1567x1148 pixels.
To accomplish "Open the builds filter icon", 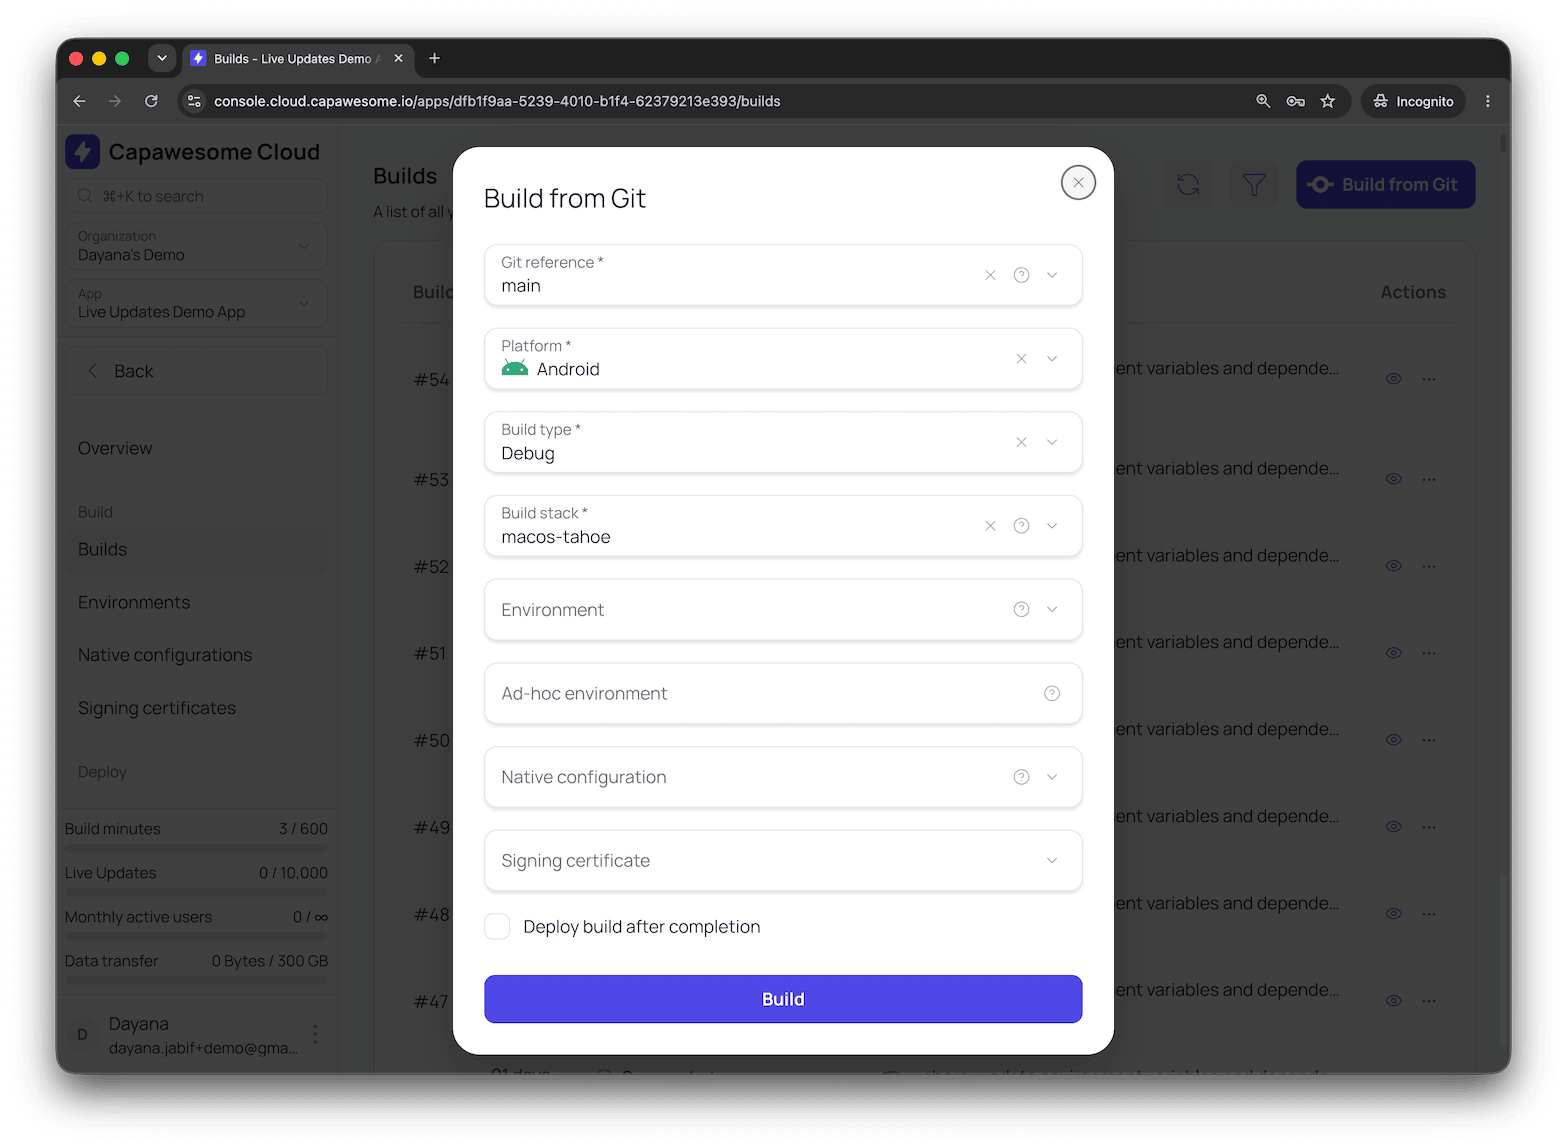I will coord(1254,185).
